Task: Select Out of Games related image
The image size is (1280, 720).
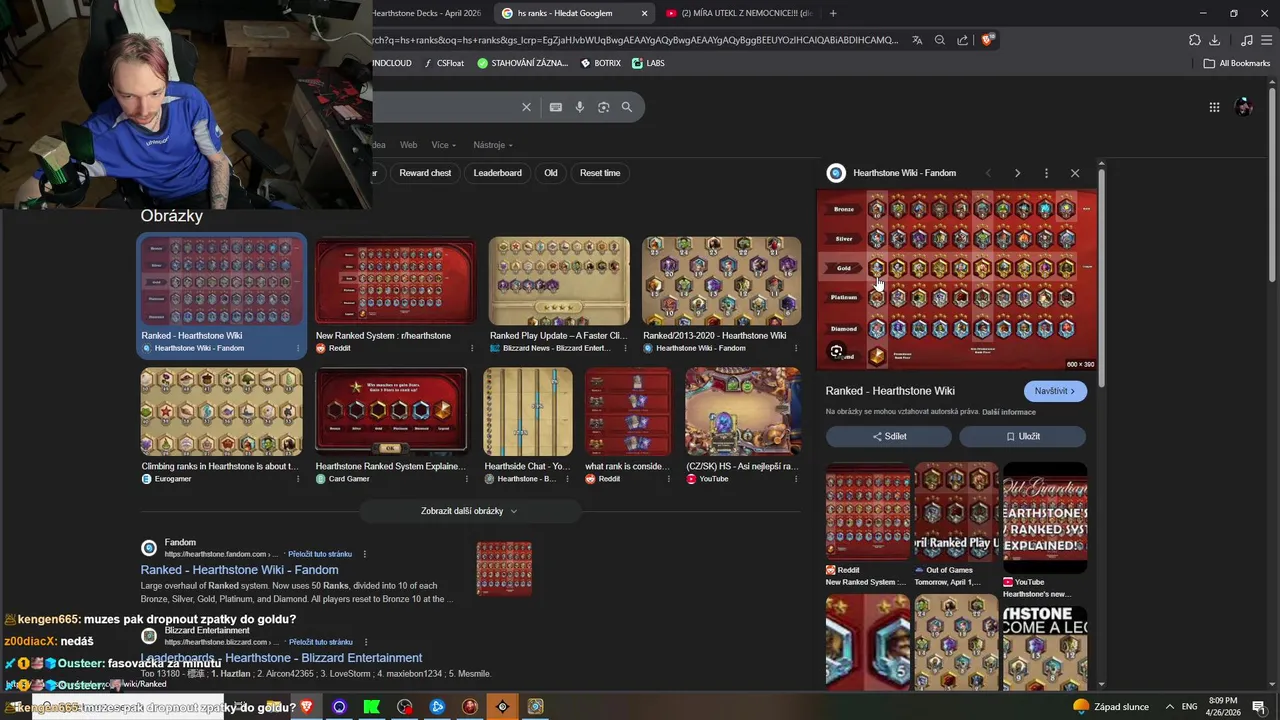Action: tap(956, 511)
